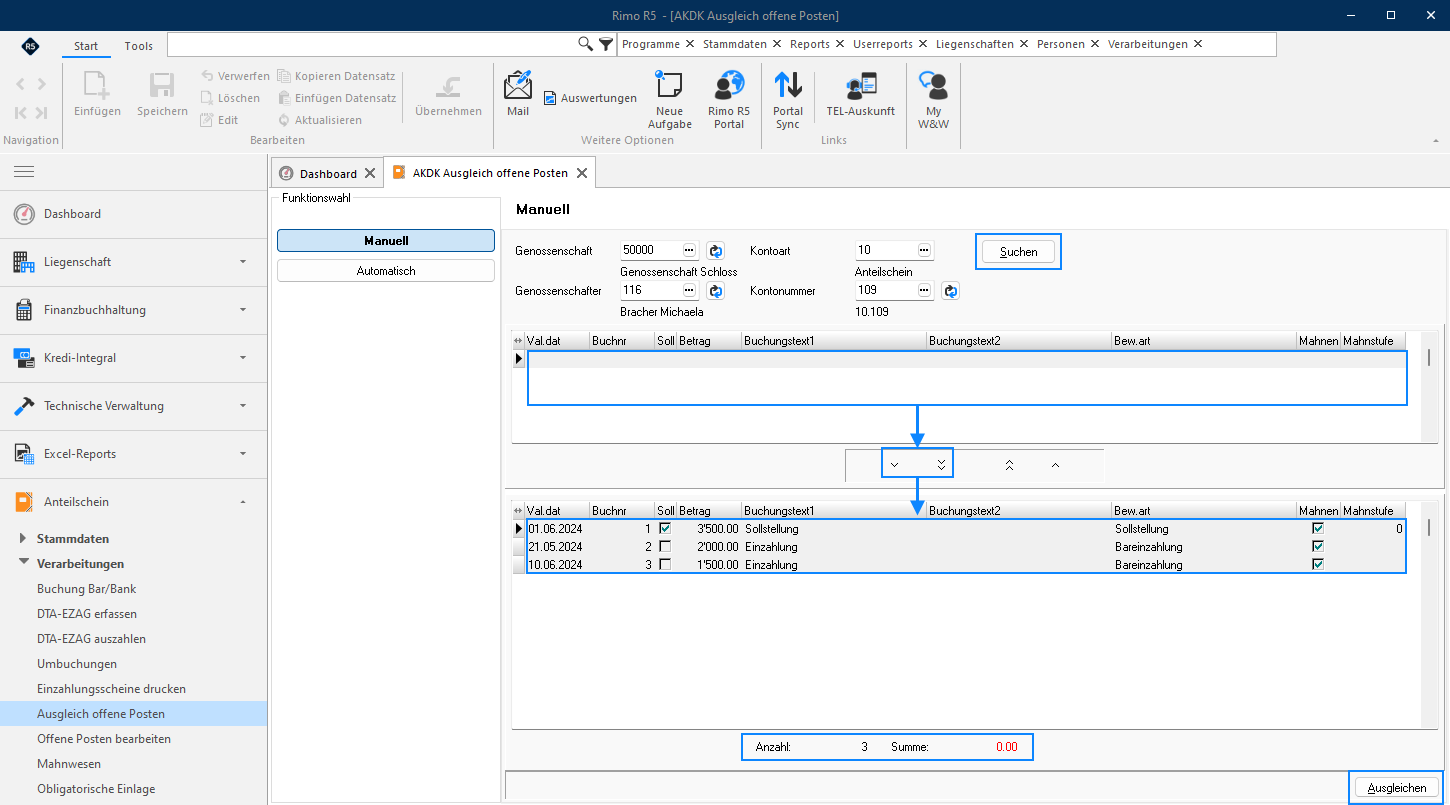Select the cell with amount 3'500.00
The width and height of the screenshot is (1450, 805).
[709, 528]
